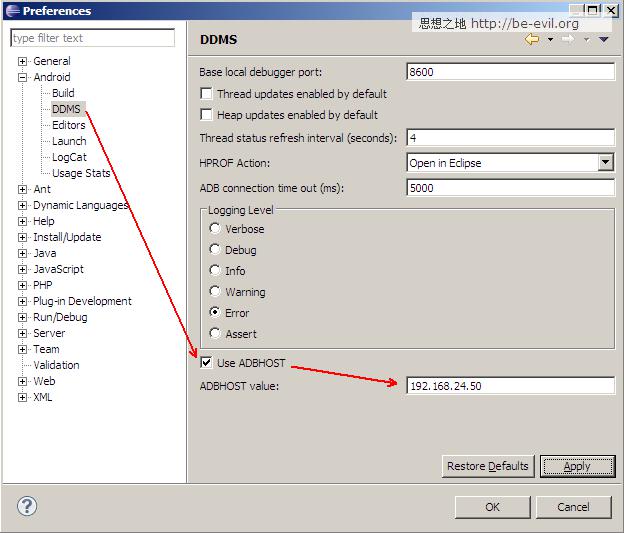Expand the Server tree node

click(22, 333)
